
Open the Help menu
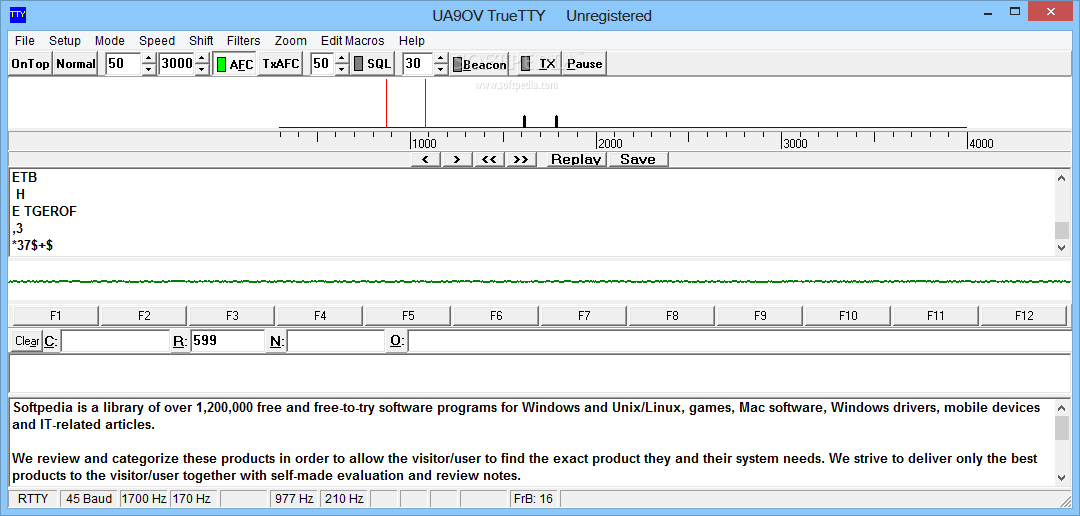(412, 41)
